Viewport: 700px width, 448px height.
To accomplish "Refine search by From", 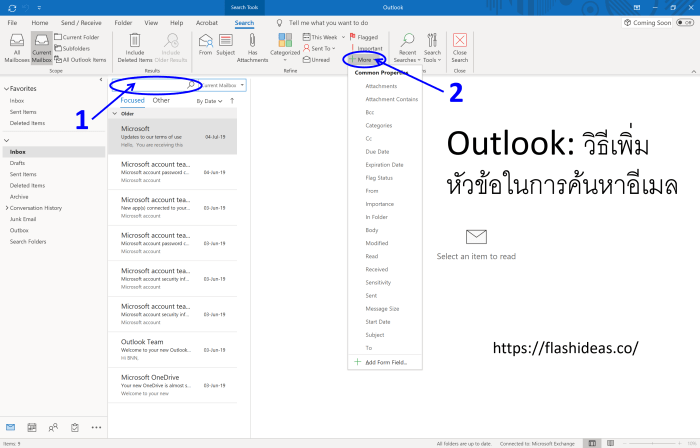I will pos(205,45).
